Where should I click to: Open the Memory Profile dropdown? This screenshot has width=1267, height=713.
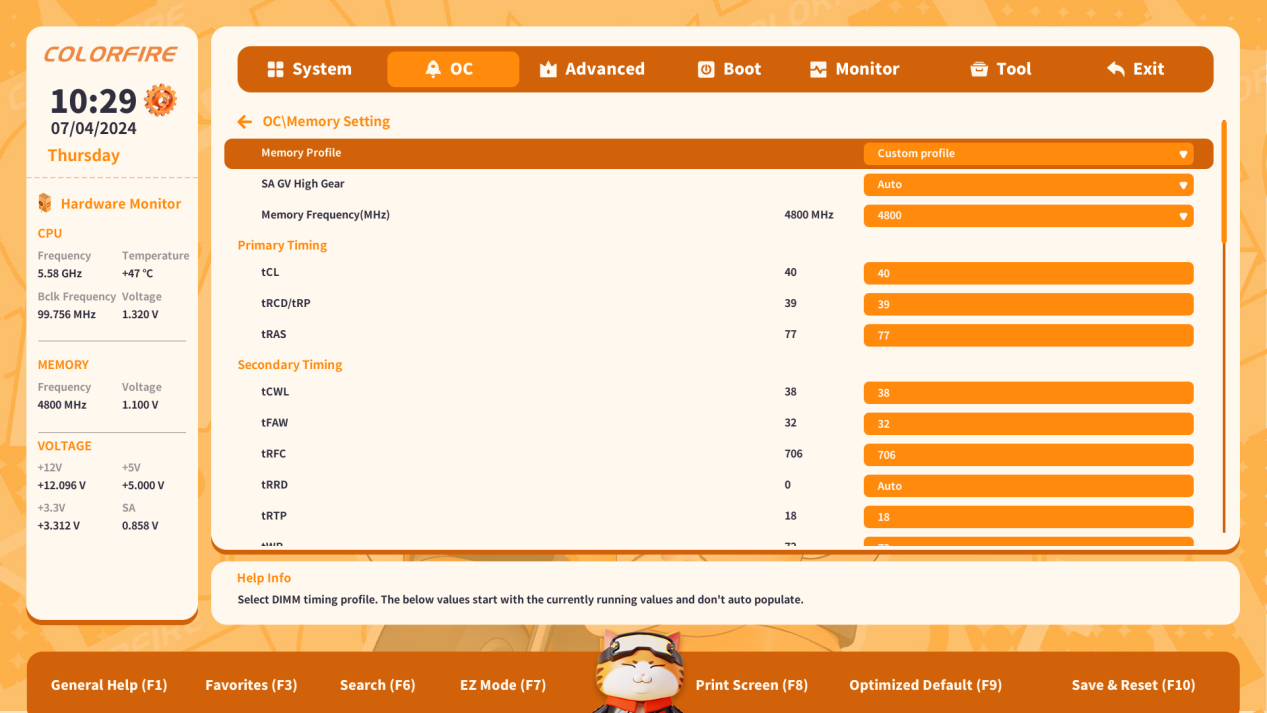[1028, 153]
